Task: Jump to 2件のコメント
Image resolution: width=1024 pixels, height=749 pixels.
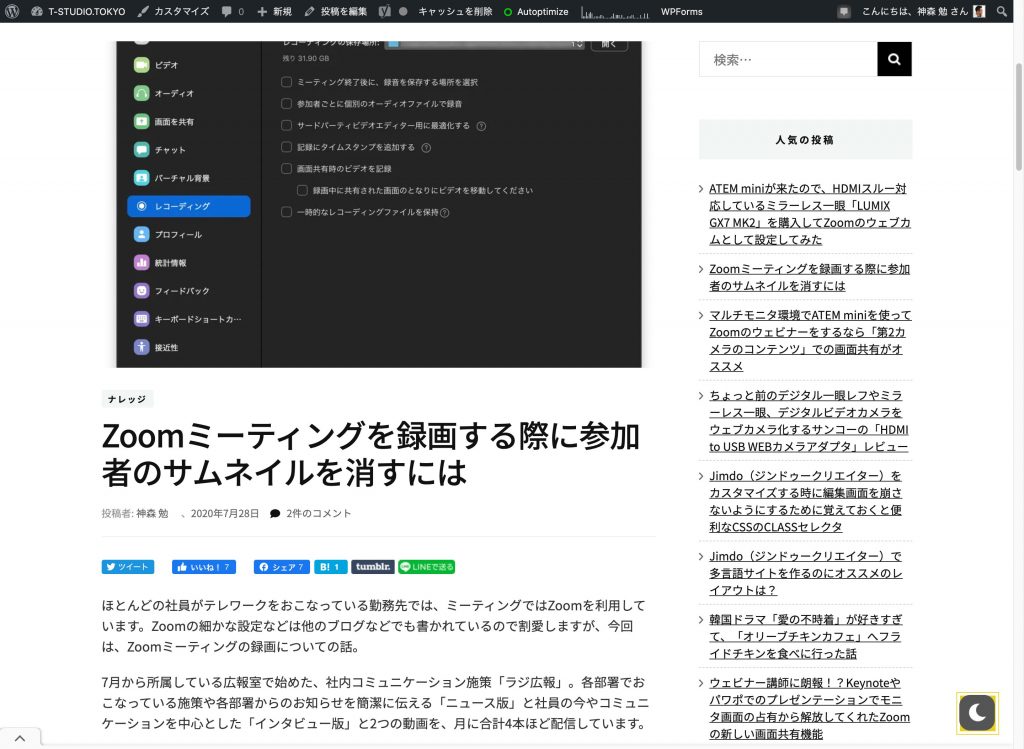Action: (319, 513)
